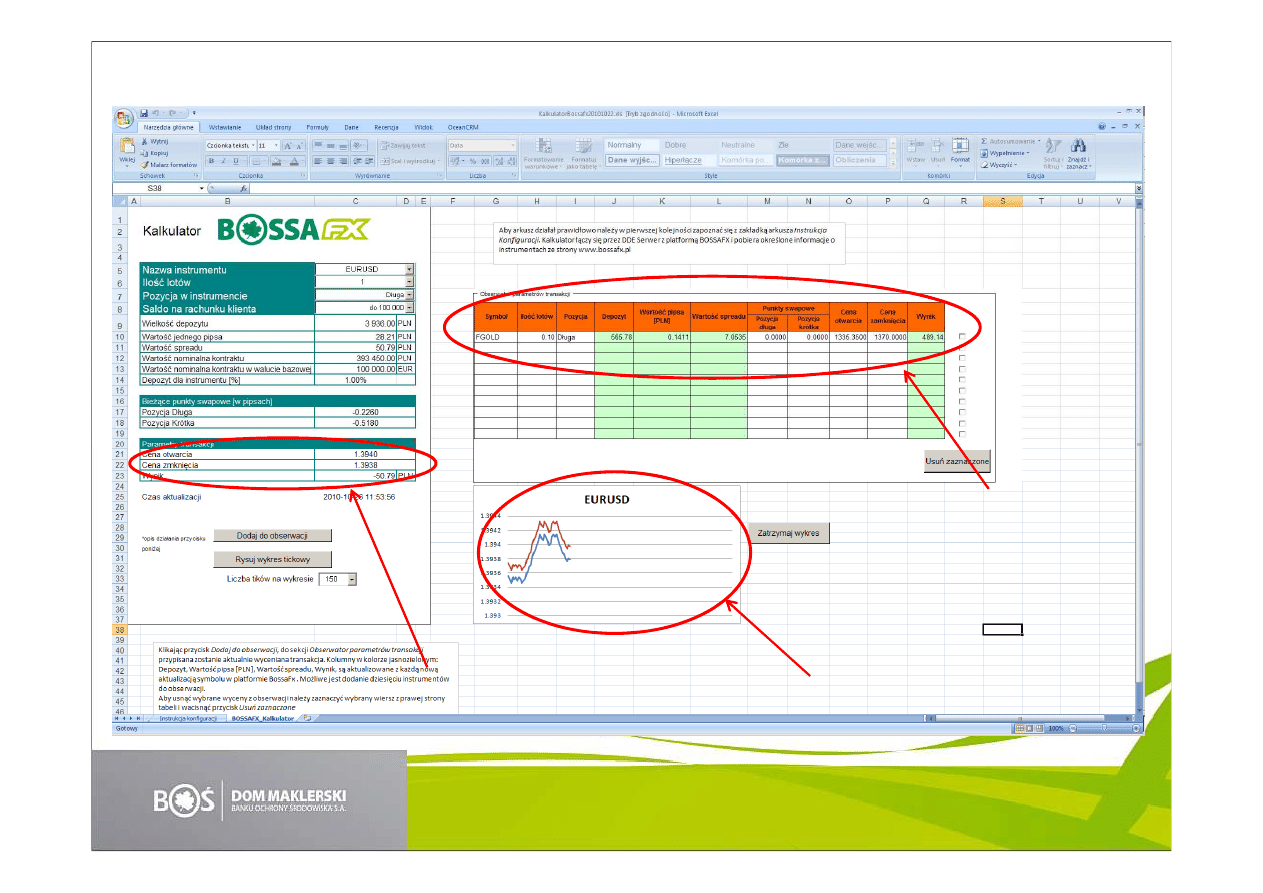Check the checkbox in the FGOLD row
1263x893 pixels.
tap(962, 337)
